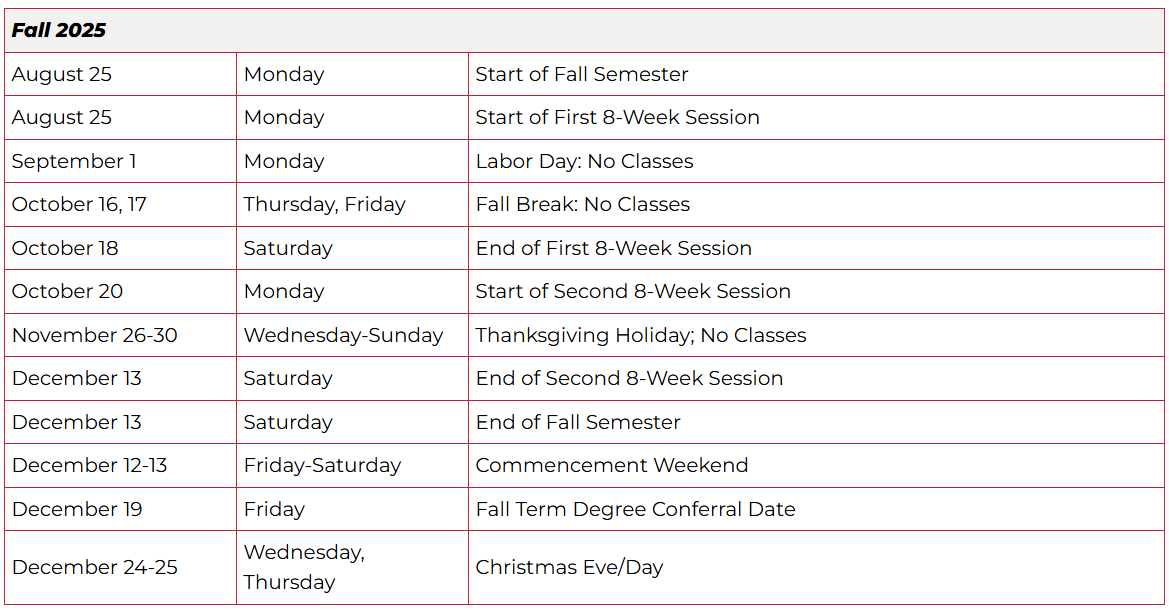Click the Fall 2025 table header
The width and height of the screenshot is (1169, 615).
click(59, 30)
